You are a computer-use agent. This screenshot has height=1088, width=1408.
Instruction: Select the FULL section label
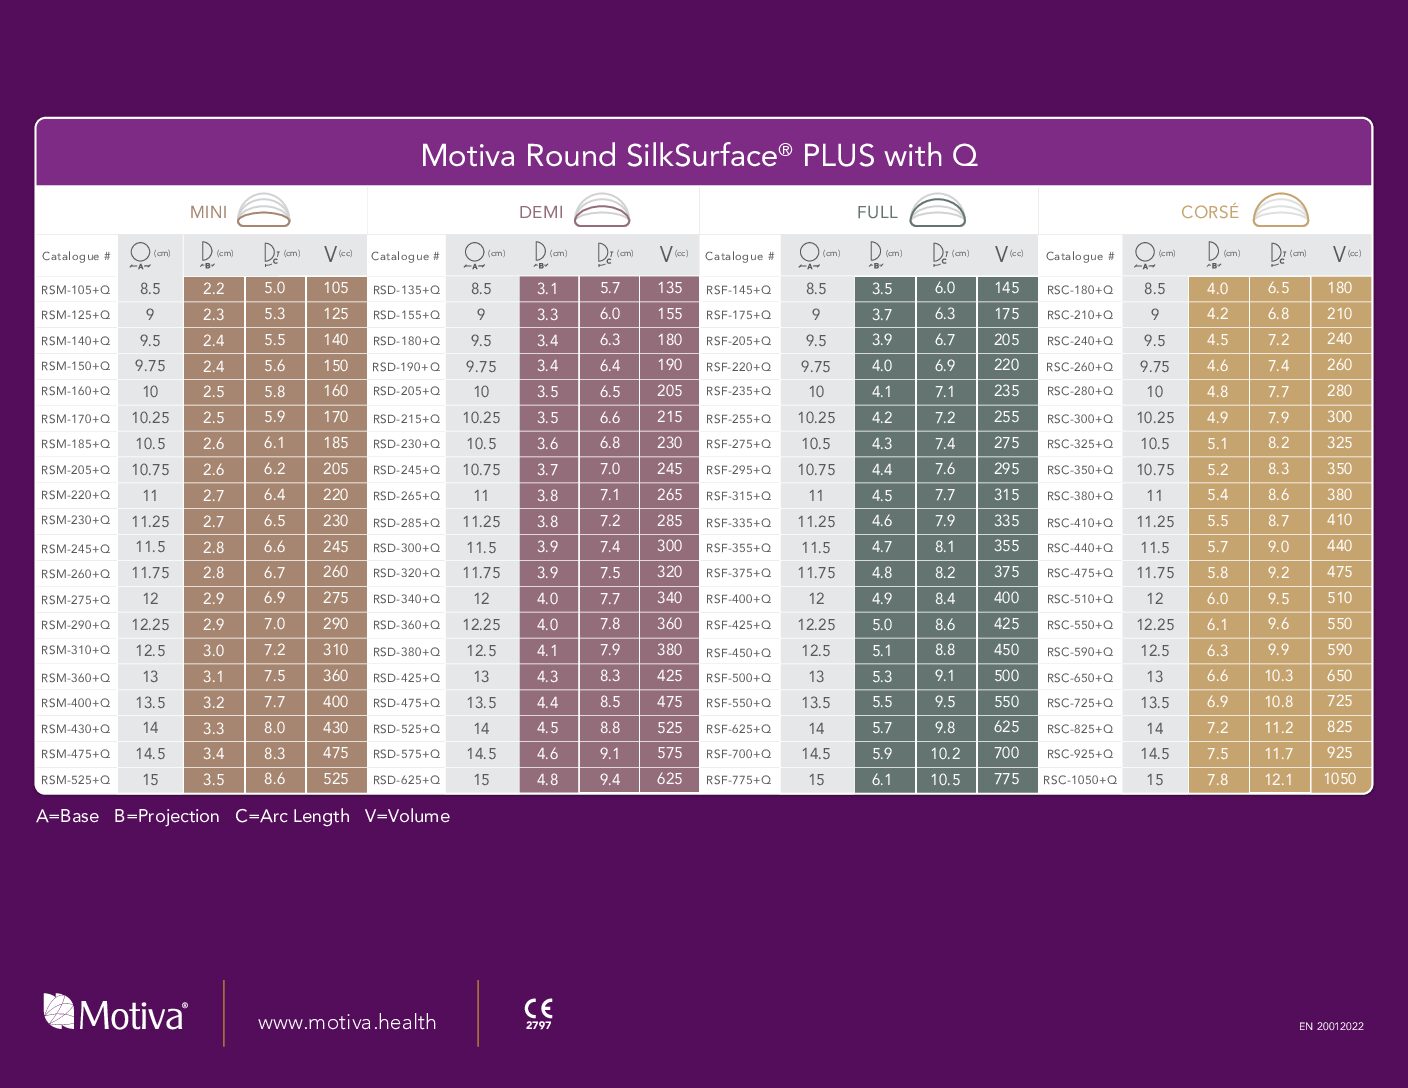point(877,212)
